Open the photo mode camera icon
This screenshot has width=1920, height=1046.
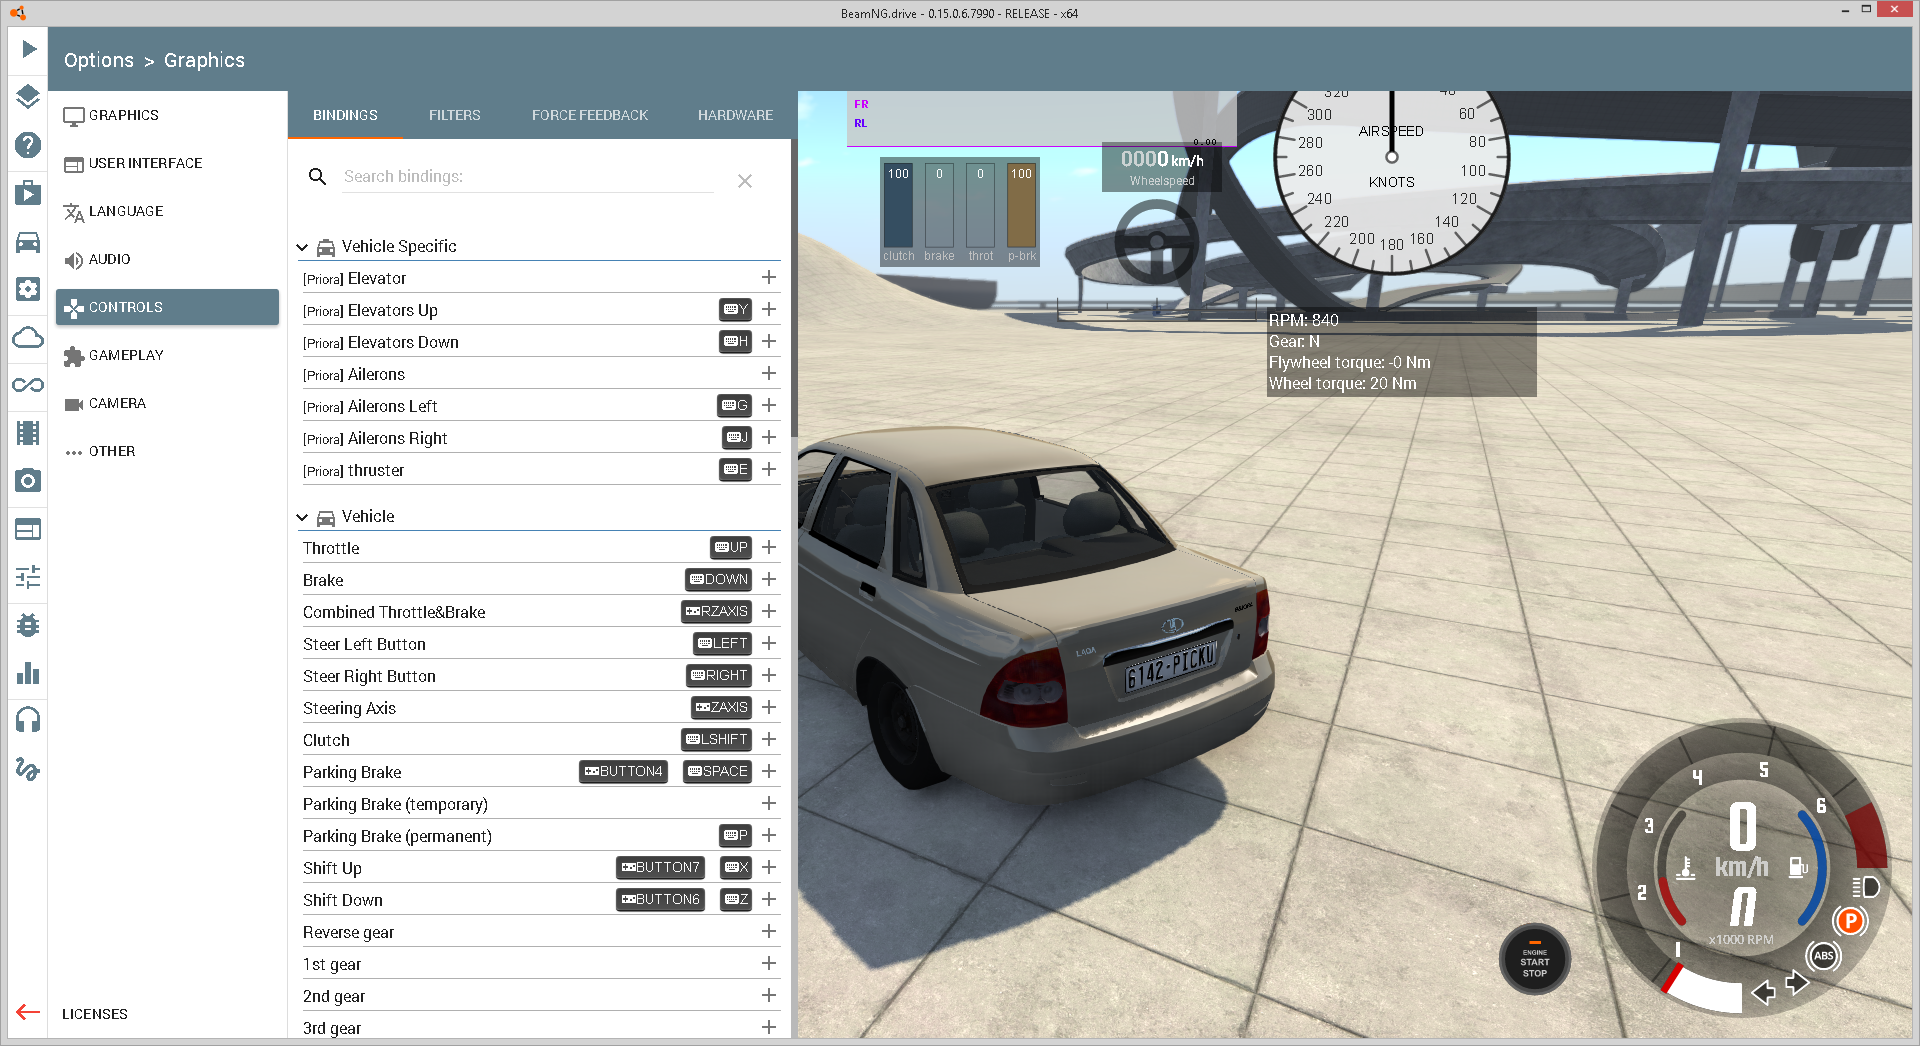28,481
